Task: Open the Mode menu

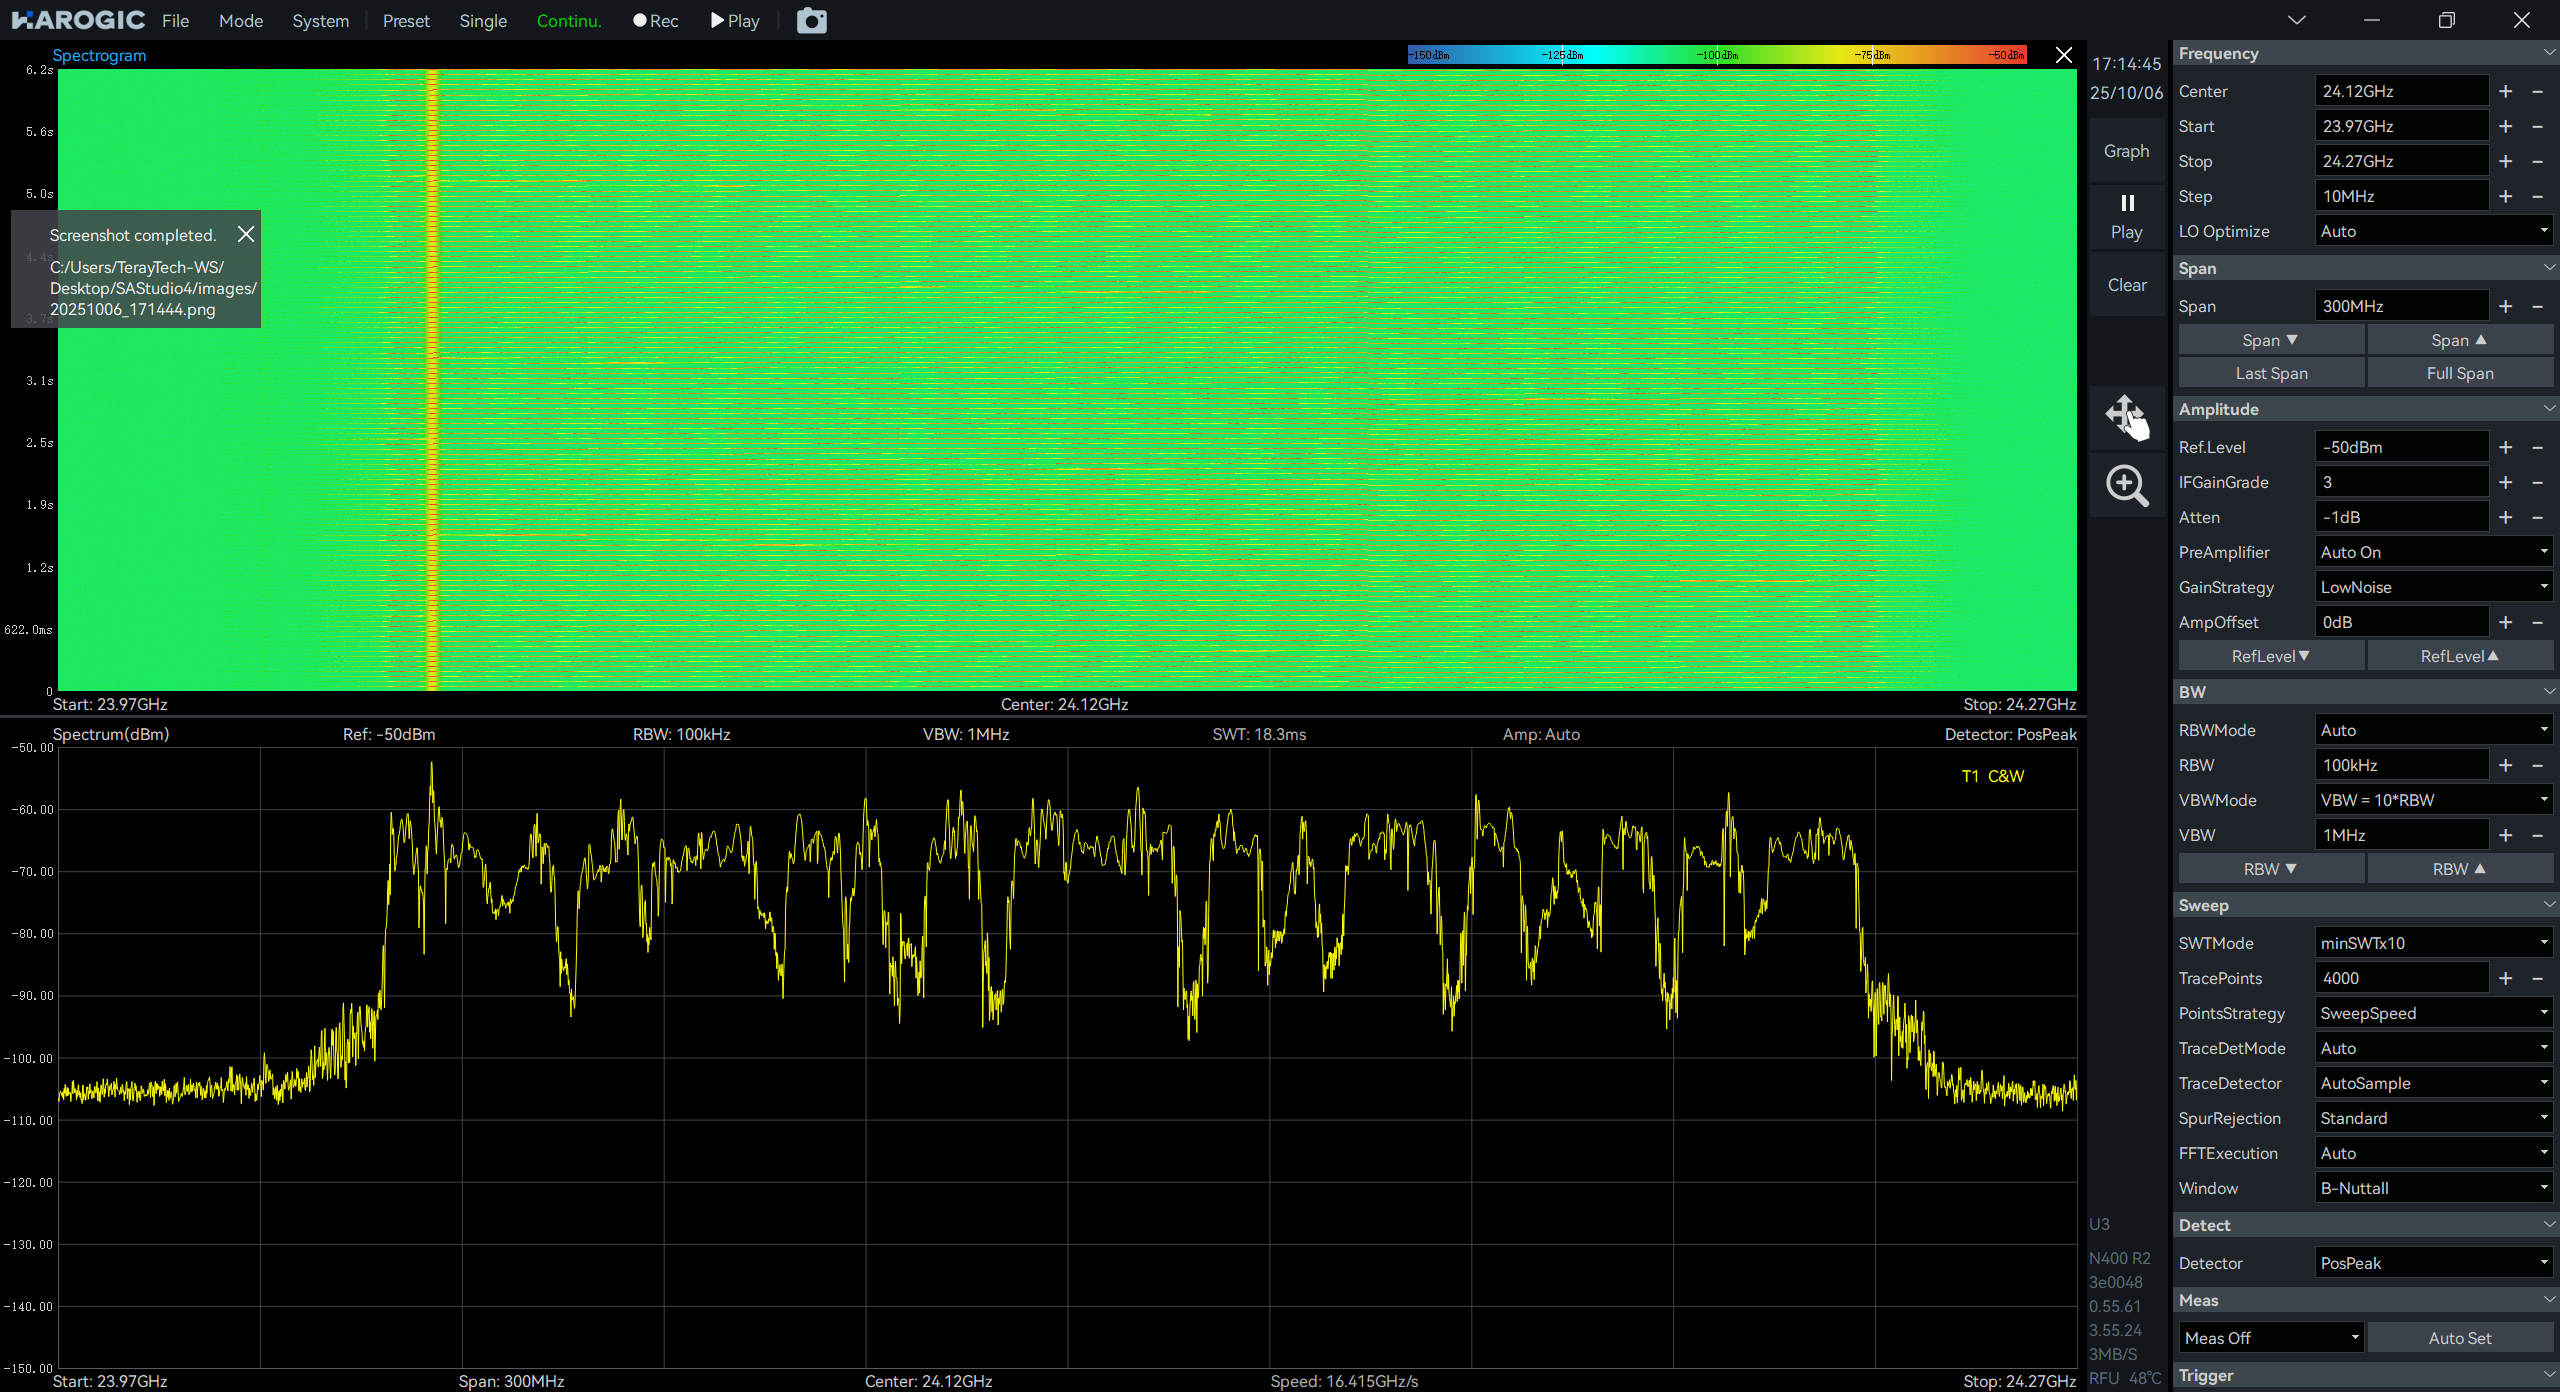Action: pyautogui.click(x=241, y=21)
